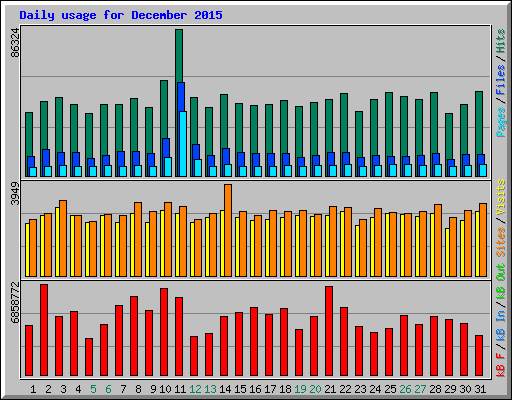
Task: Click the x-axis label for day 11
Action: coord(180,389)
